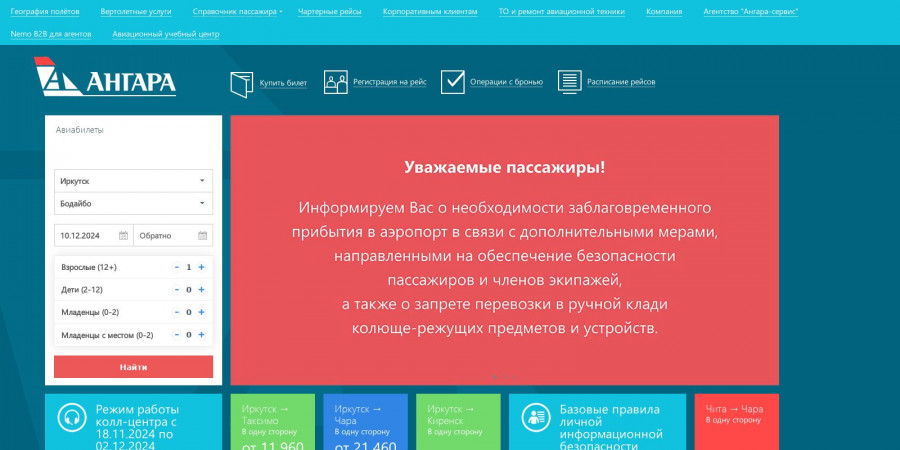Open ТО и ремонт авиационной техники

click(561, 11)
